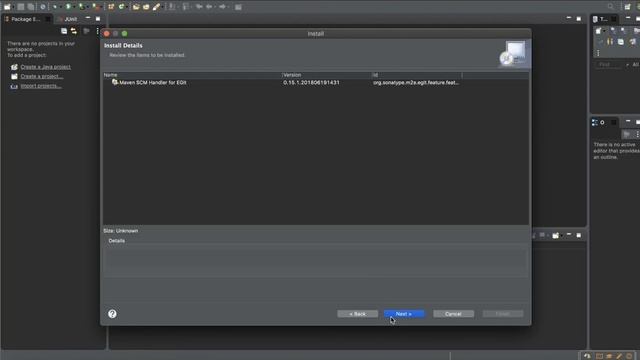Click the External Tools run icon
The image size is (640, 360).
click(x=96, y=7)
